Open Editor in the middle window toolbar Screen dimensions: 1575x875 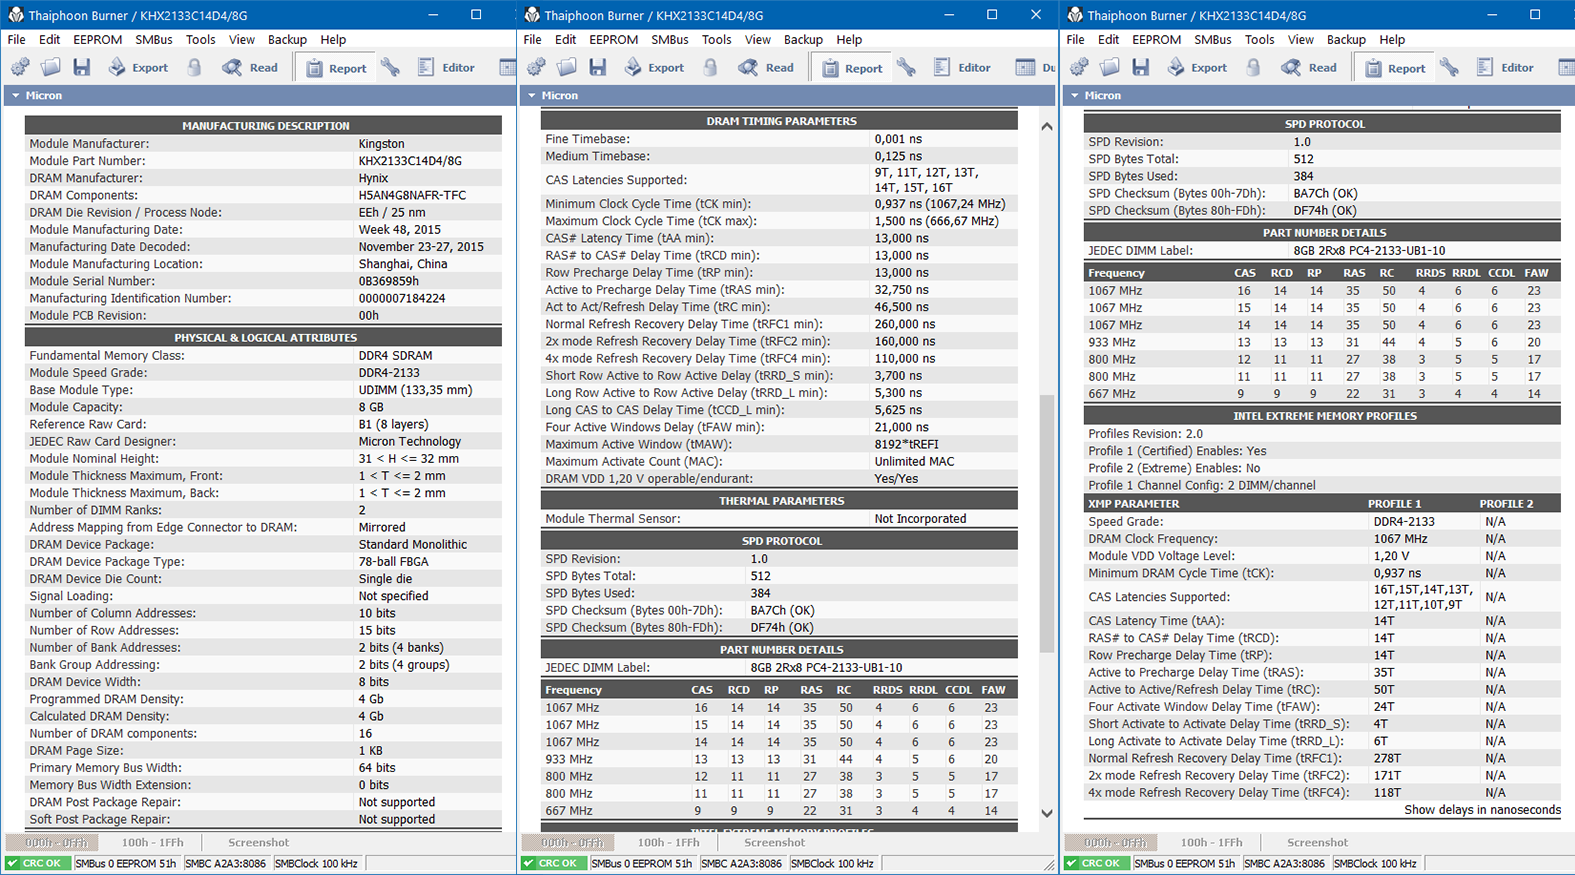[x=961, y=67]
